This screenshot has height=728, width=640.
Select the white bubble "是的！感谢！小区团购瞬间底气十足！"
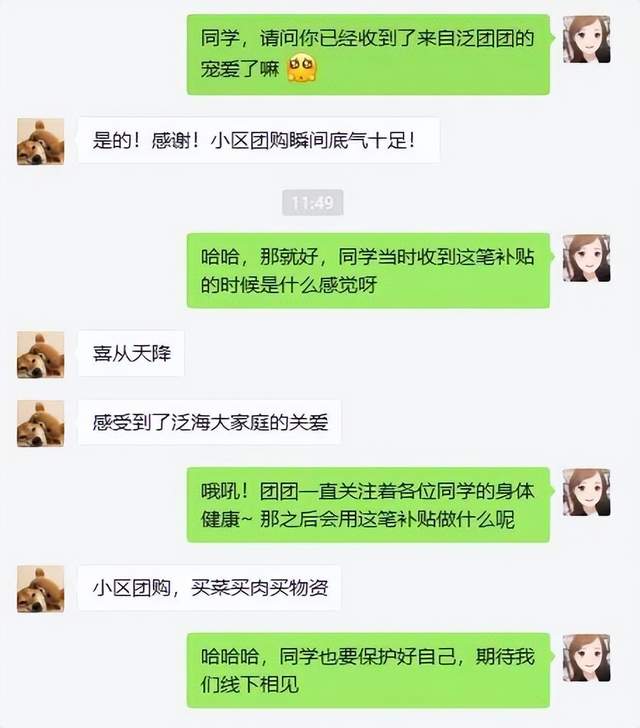259,140
